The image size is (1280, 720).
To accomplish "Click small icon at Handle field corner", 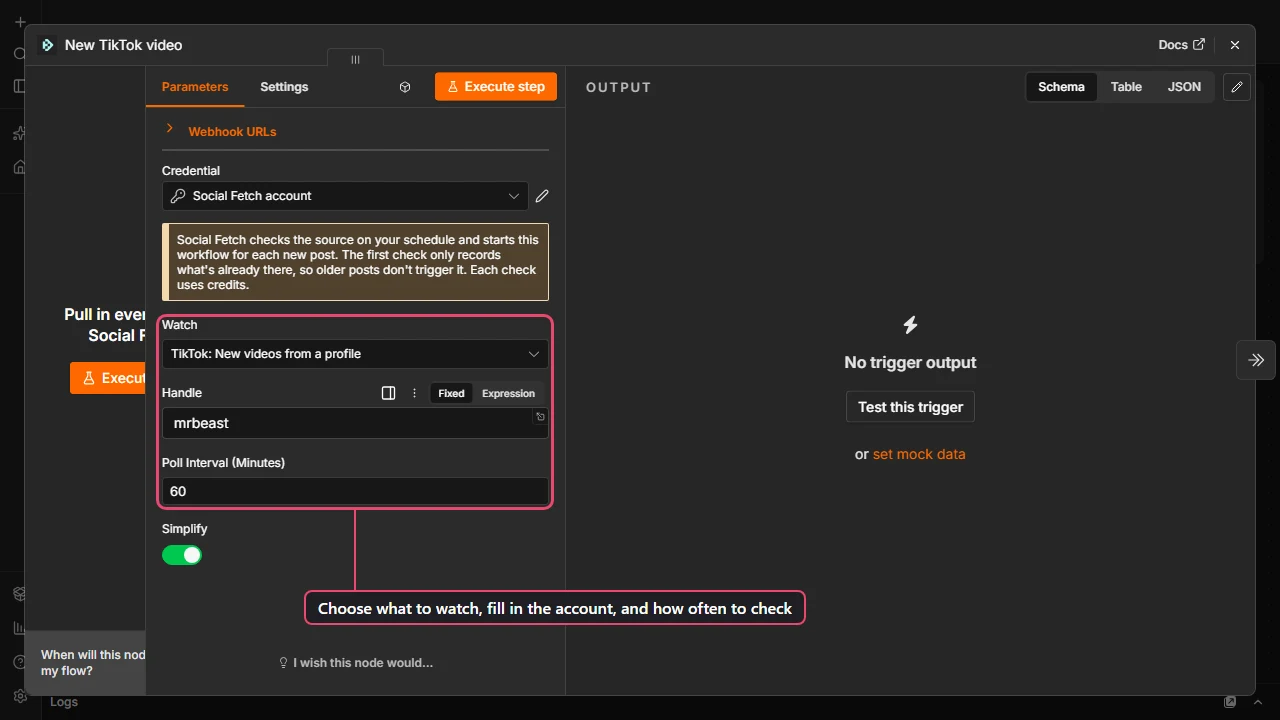I will coord(540,416).
